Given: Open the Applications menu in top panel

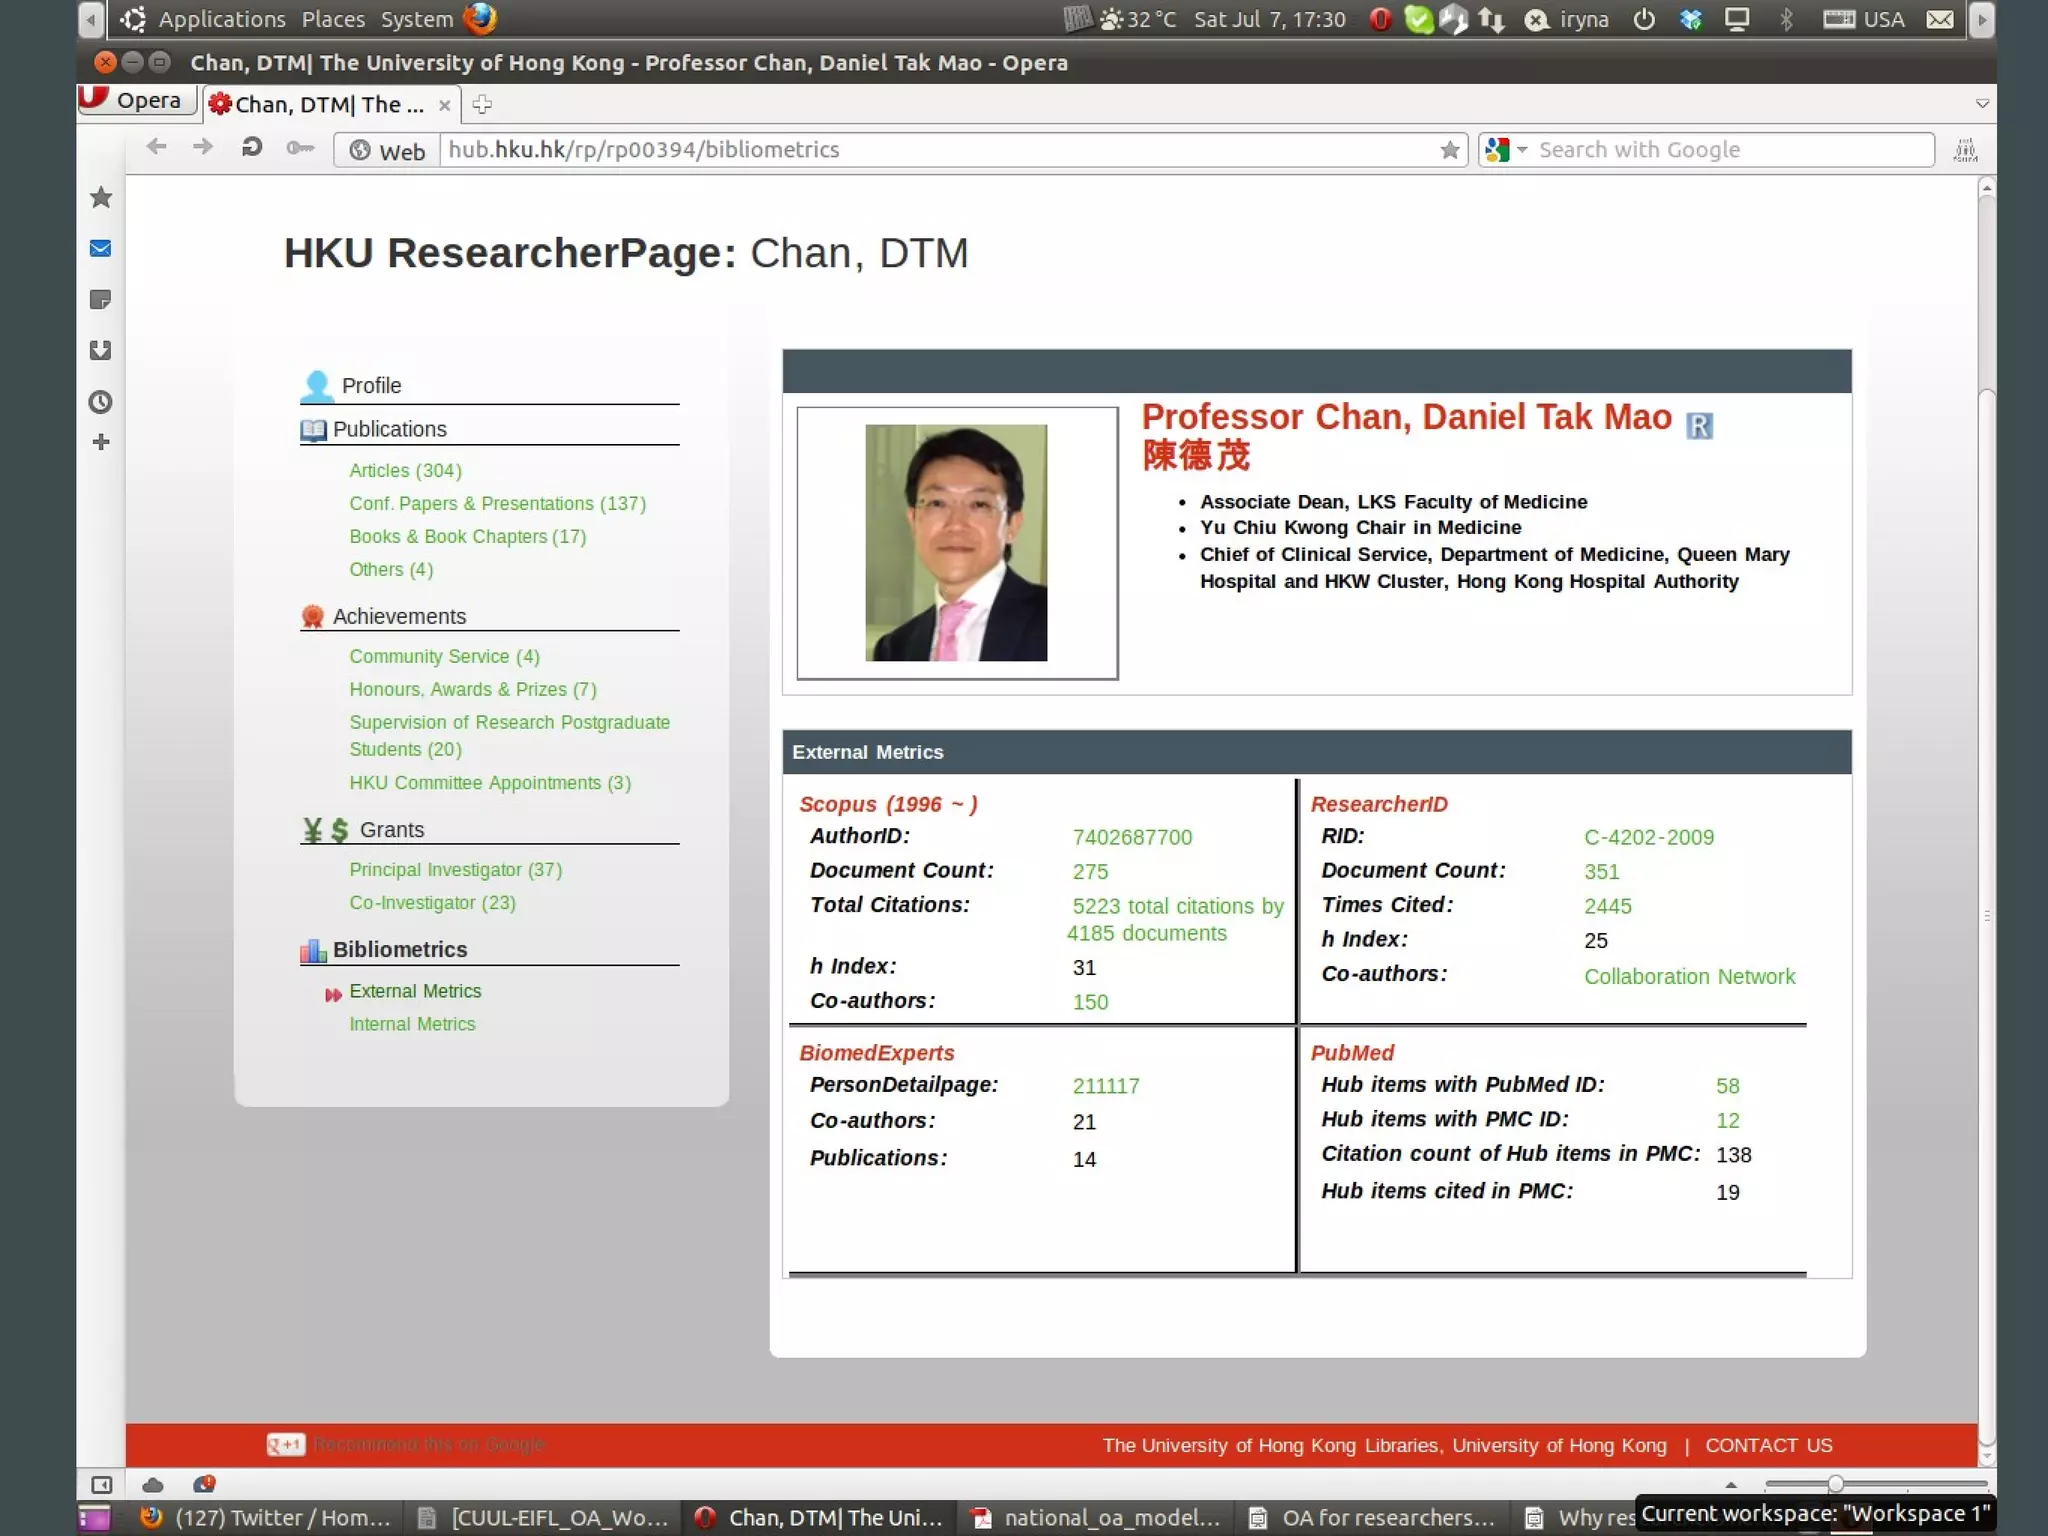Looking at the screenshot, I should click(x=221, y=19).
